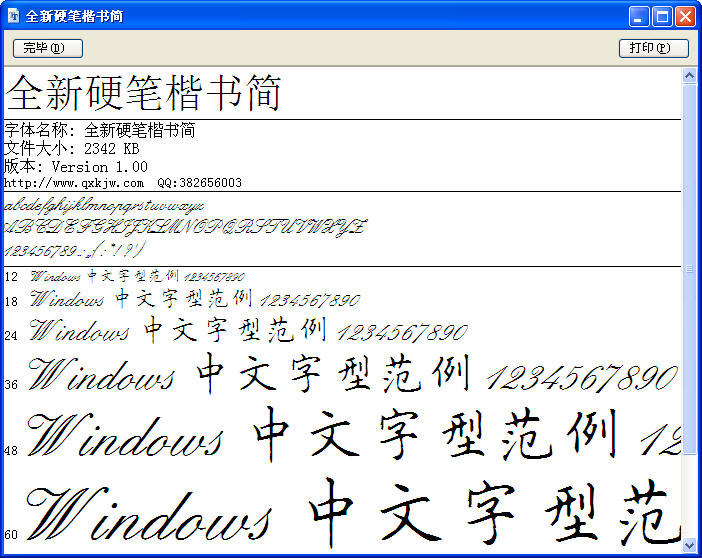Click the 24-point 1234567890 sample
702x558 pixels.
tap(402, 333)
